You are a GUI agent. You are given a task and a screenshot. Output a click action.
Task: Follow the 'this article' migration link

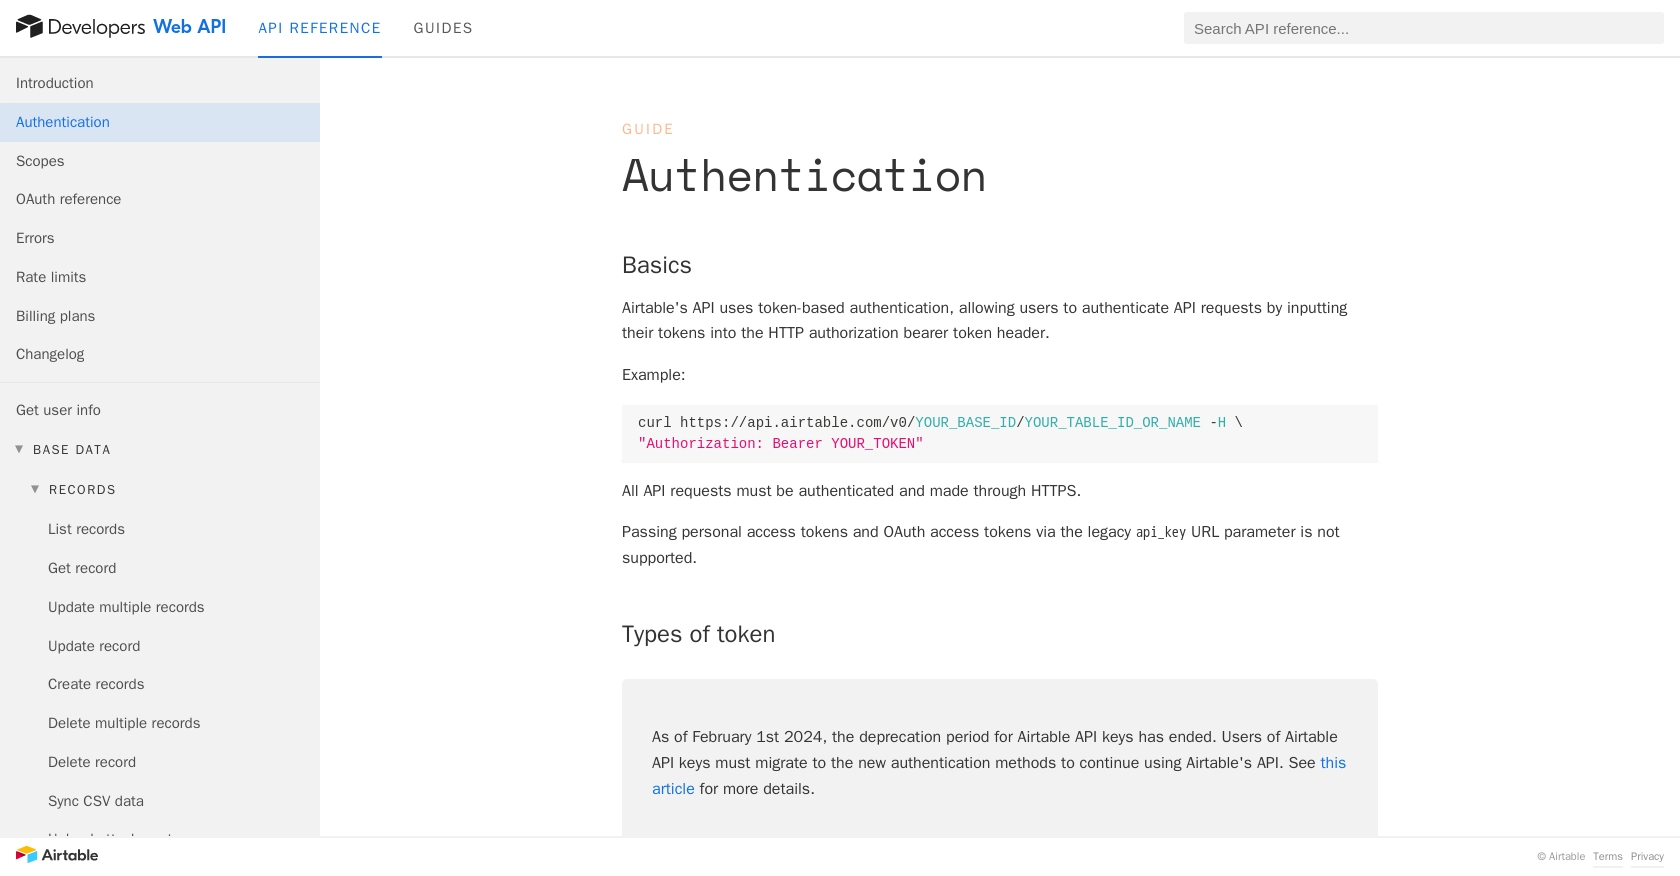coord(1333,763)
